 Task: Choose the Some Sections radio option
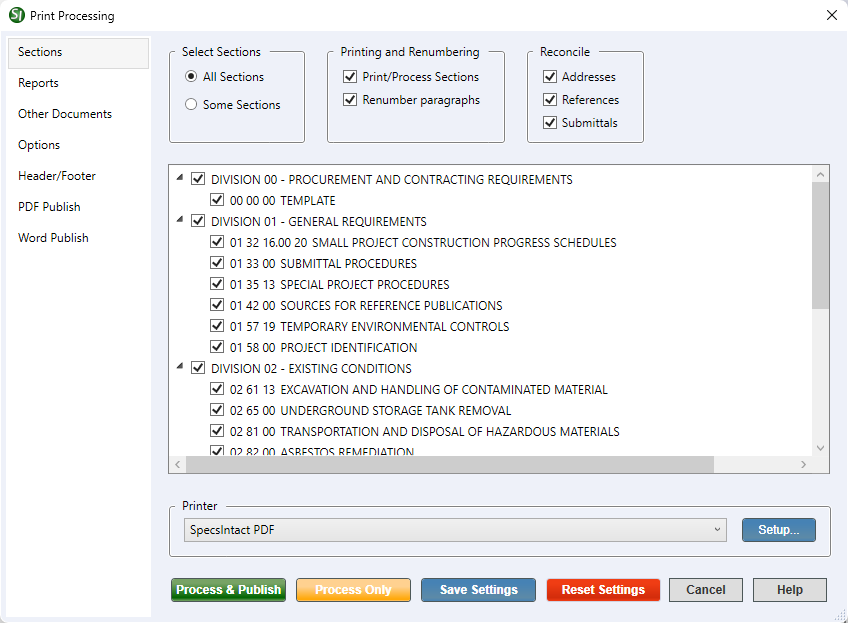[191, 104]
